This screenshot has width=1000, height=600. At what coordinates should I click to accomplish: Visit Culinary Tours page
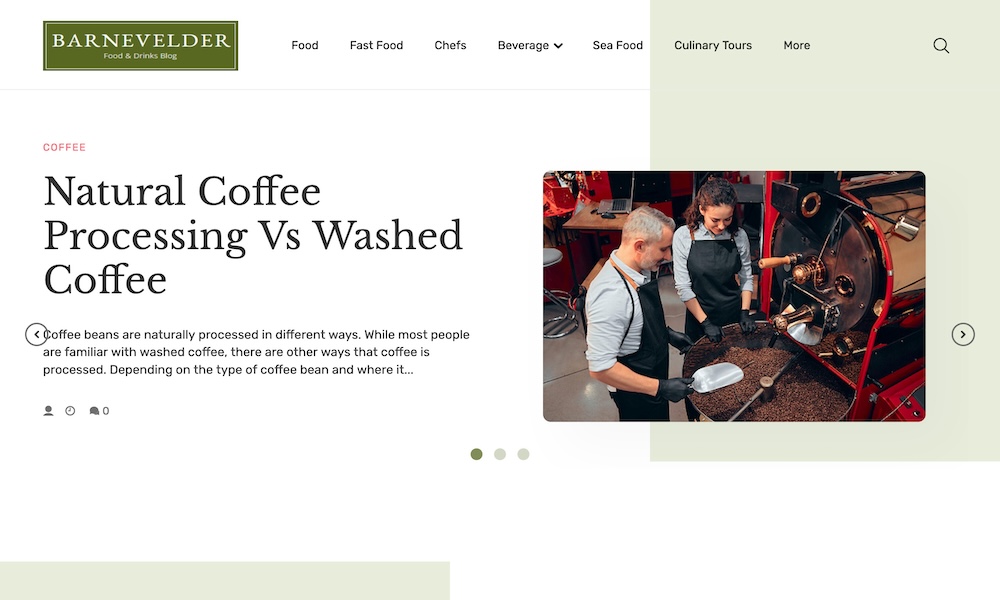[713, 45]
